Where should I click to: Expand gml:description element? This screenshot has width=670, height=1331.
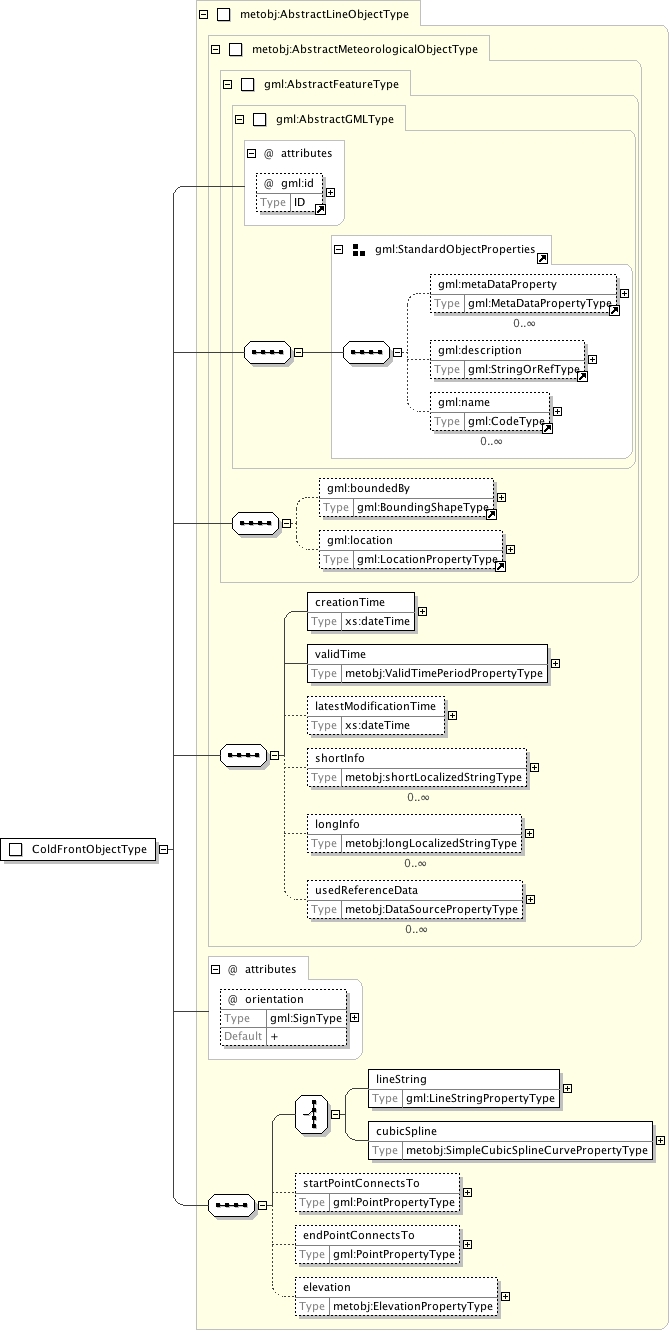592,360
